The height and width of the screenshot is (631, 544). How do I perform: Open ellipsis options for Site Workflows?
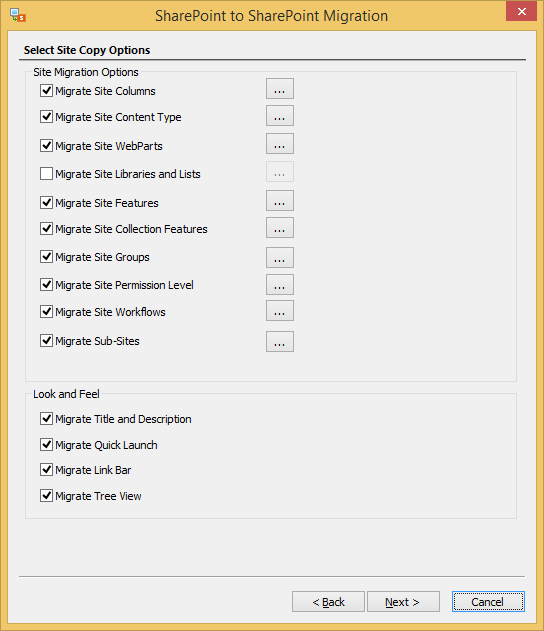click(x=280, y=311)
